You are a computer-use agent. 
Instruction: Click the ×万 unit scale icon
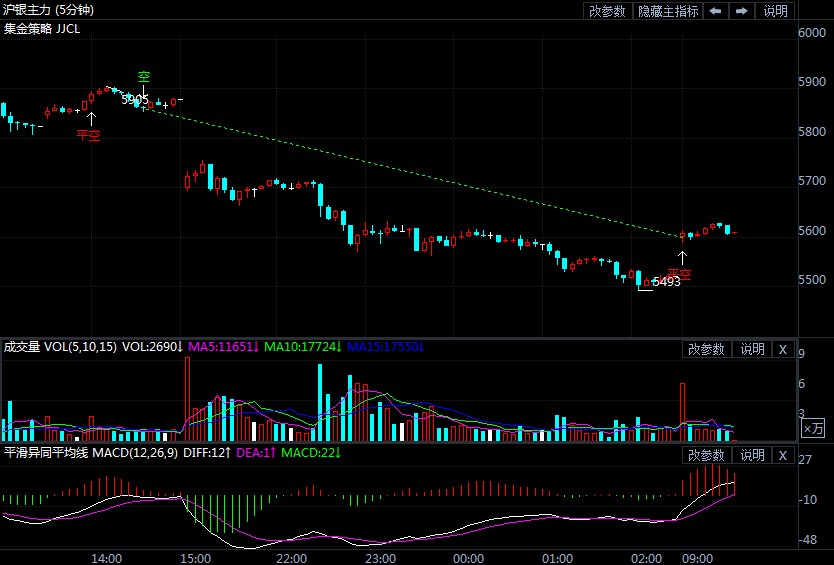pyautogui.click(x=814, y=429)
